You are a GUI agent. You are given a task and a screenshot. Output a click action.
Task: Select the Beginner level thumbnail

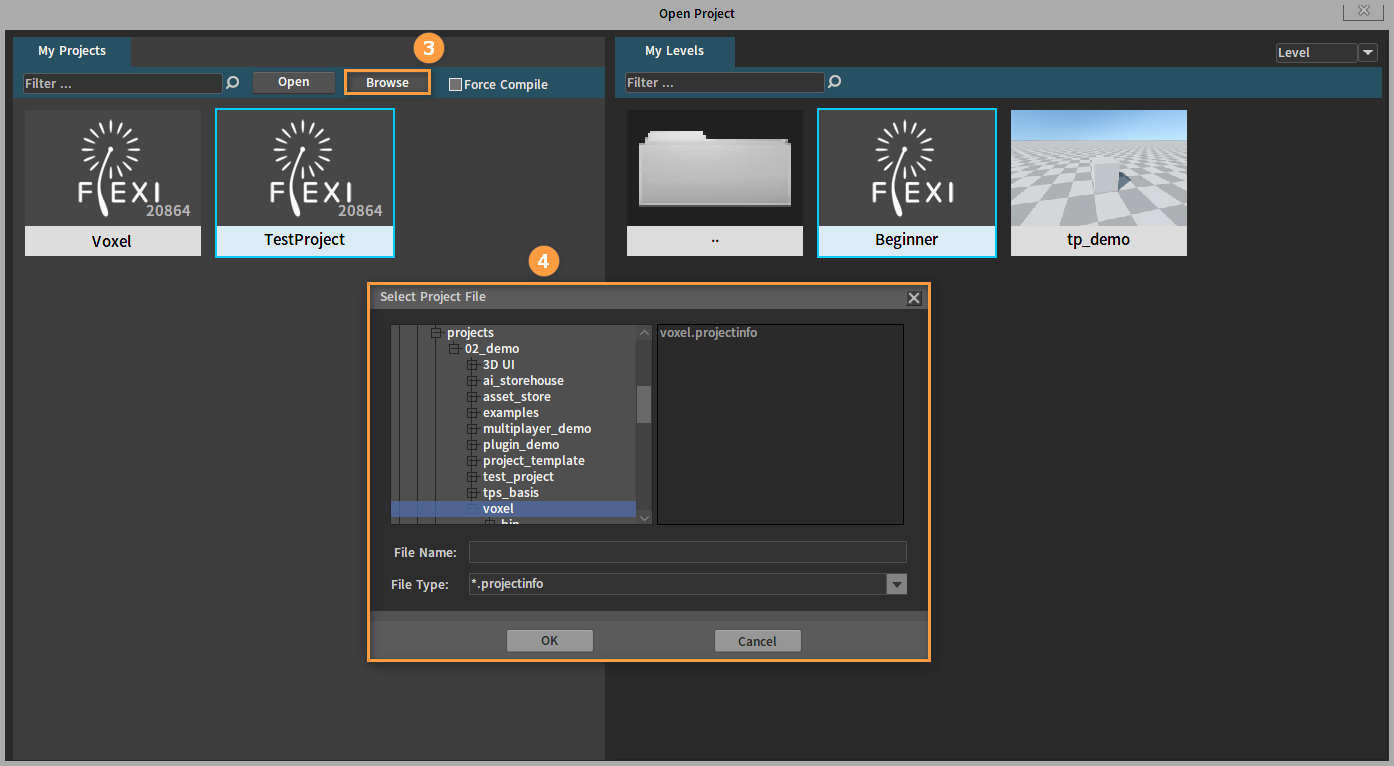[x=907, y=183]
